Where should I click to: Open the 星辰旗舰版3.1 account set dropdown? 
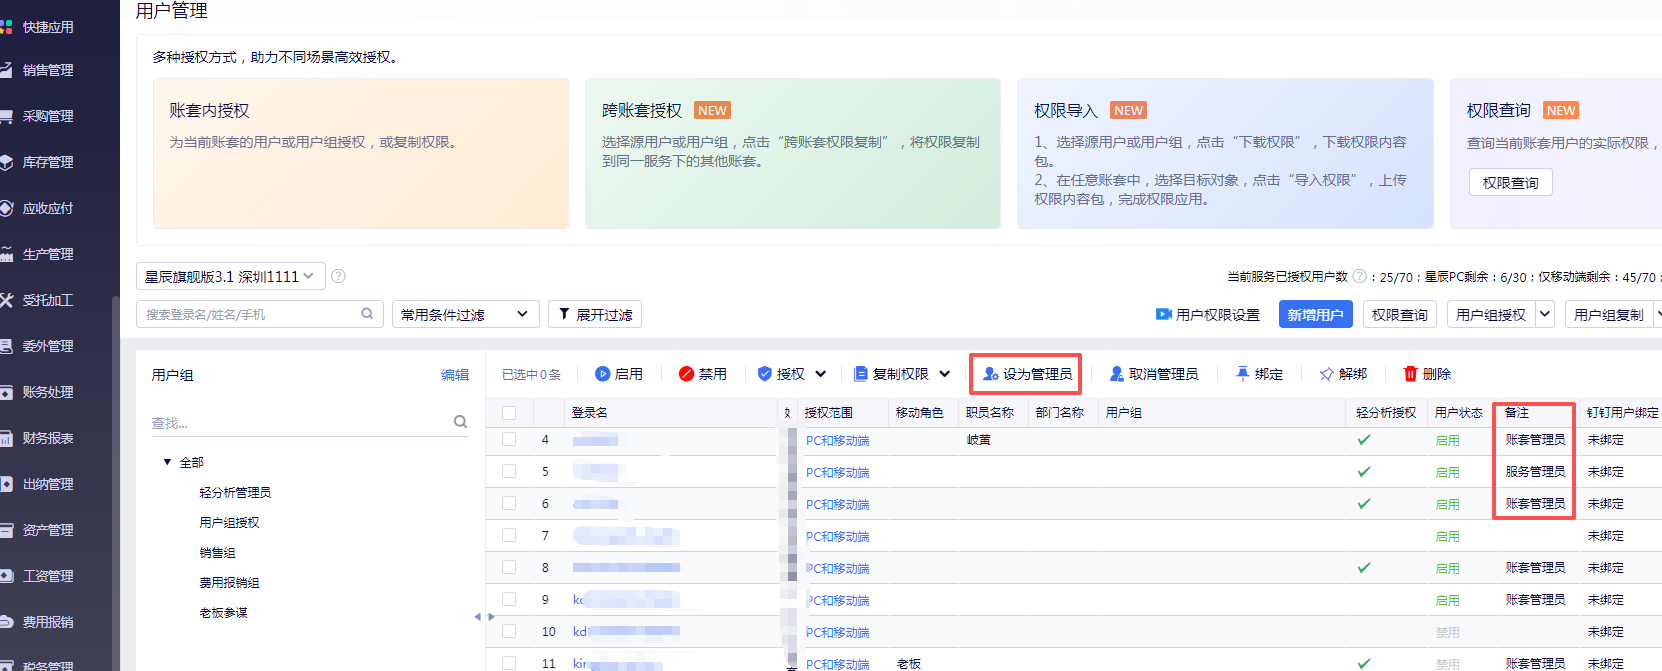coord(230,276)
